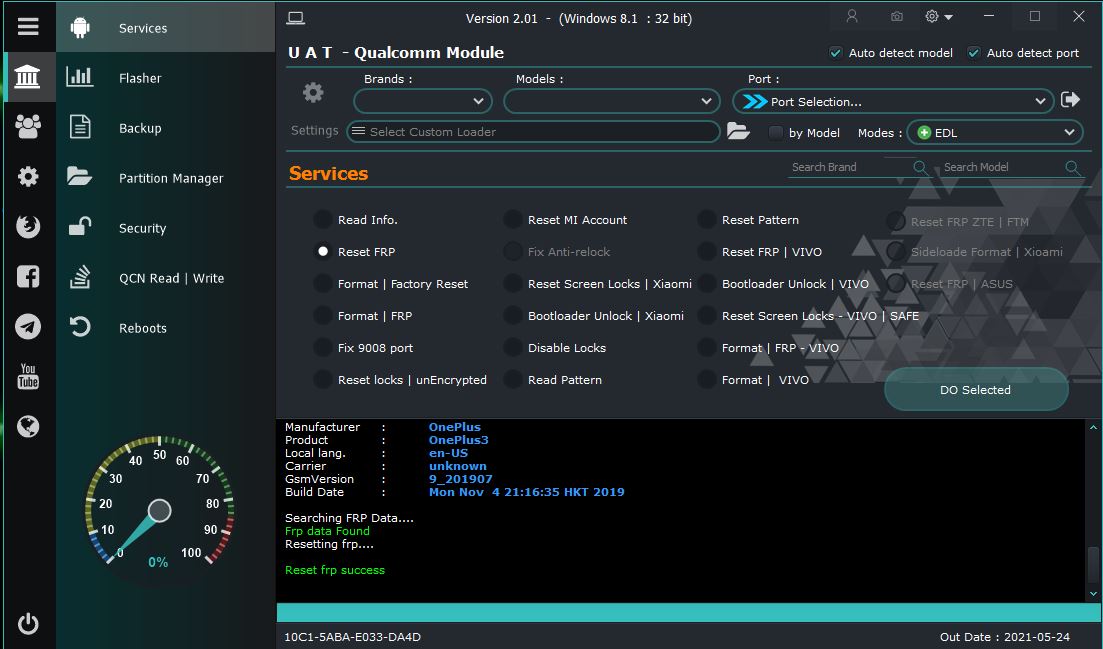The width and height of the screenshot is (1103, 649).
Task: Click the Flasher bar chart icon
Action: (x=79, y=76)
